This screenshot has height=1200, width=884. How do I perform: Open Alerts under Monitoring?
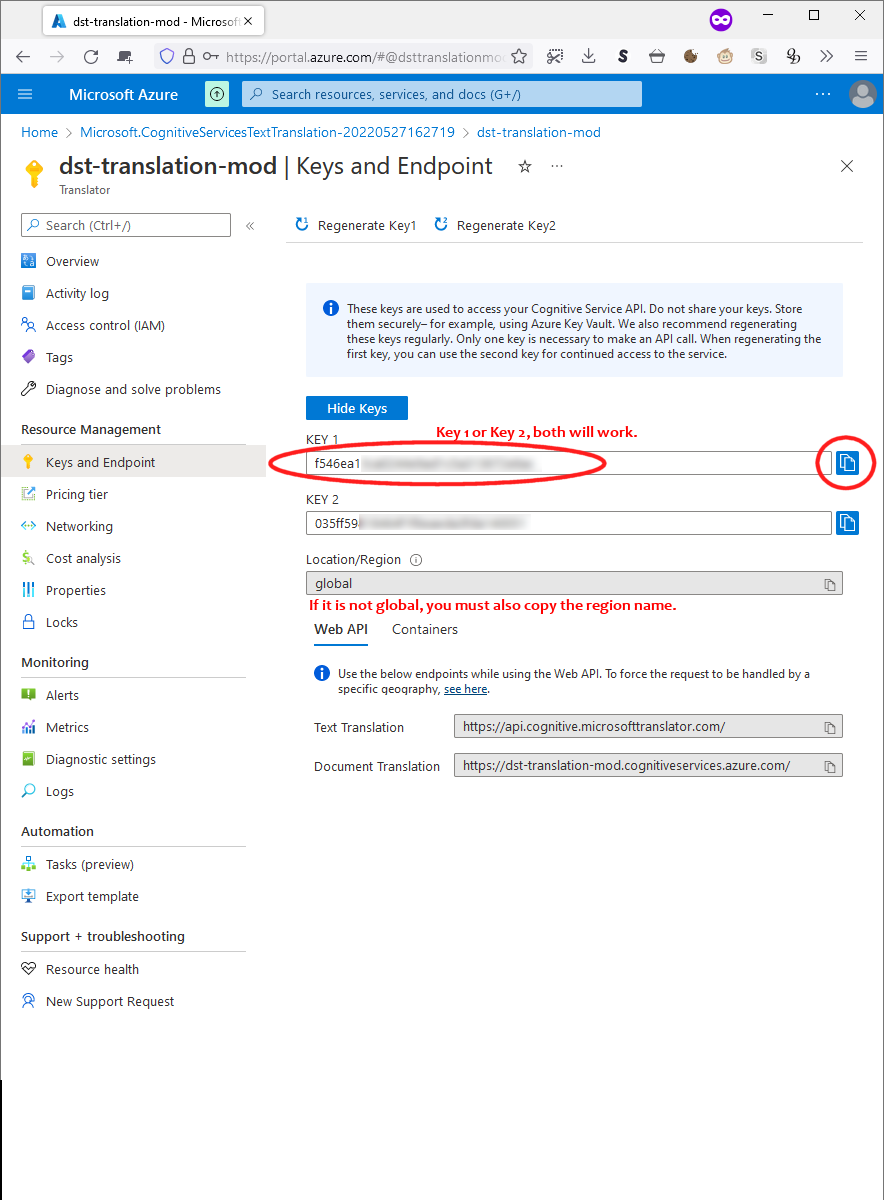[x=62, y=695]
